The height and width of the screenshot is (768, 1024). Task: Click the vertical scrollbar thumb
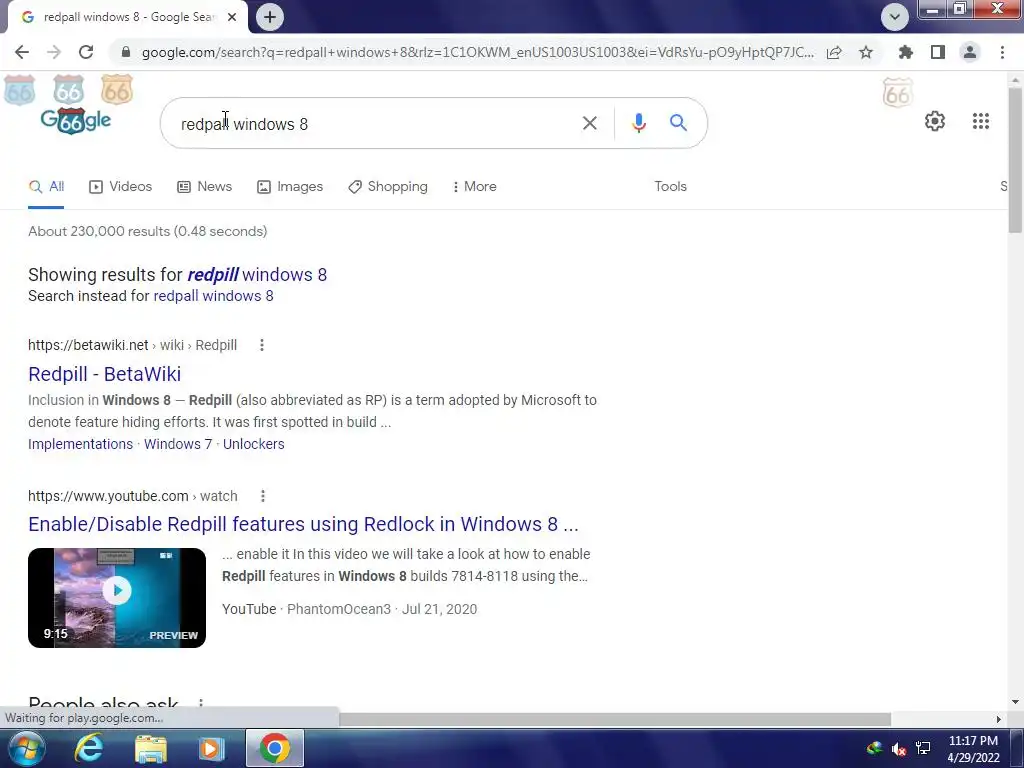(x=1015, y=159)
